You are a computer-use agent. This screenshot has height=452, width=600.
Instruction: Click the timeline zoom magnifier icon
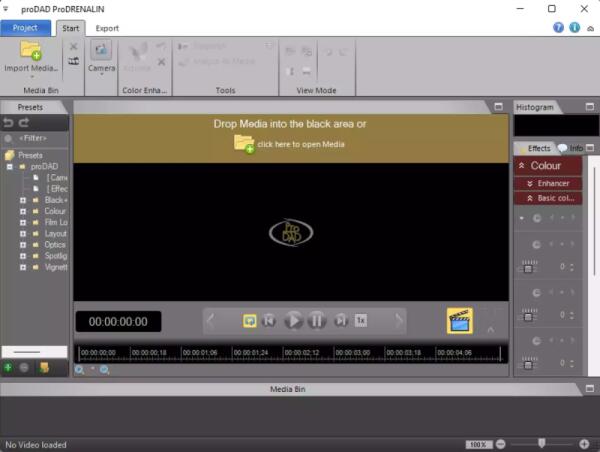pos(81,370)
